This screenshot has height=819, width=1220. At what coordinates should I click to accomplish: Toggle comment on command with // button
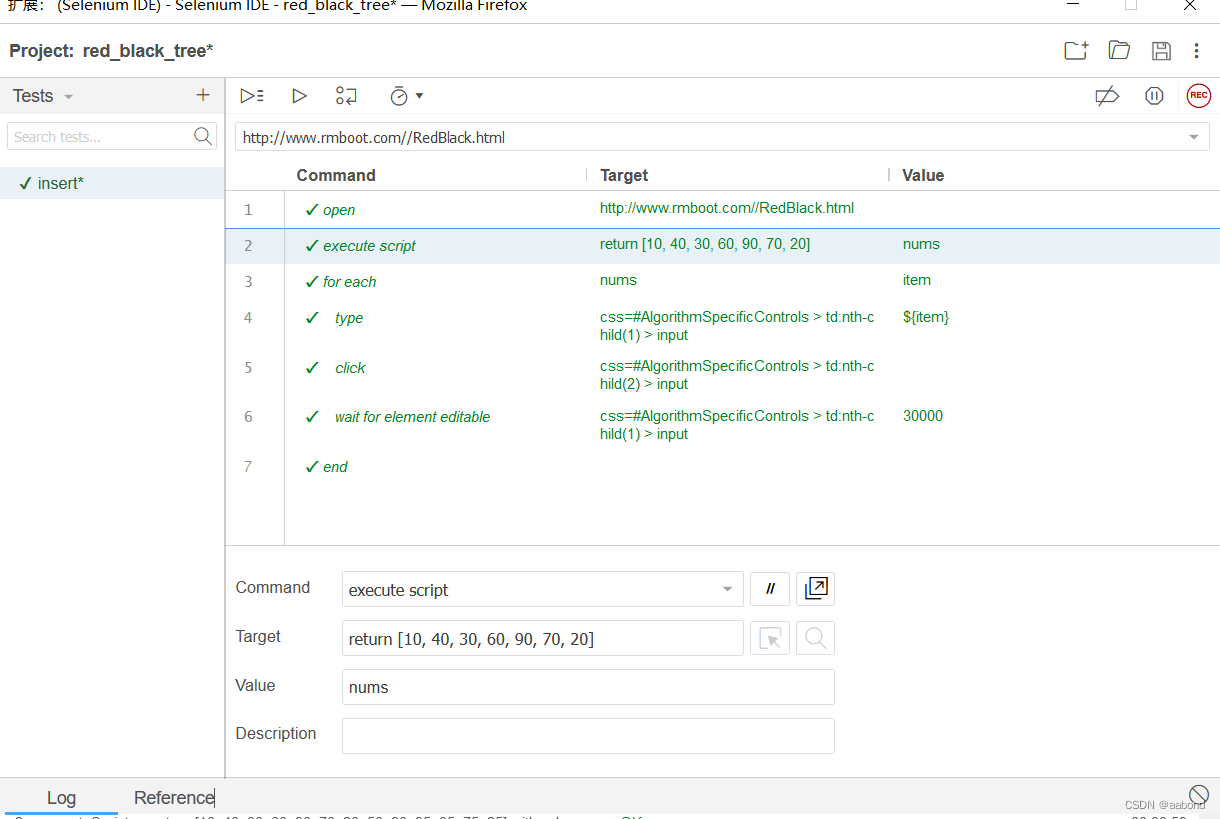770,589
